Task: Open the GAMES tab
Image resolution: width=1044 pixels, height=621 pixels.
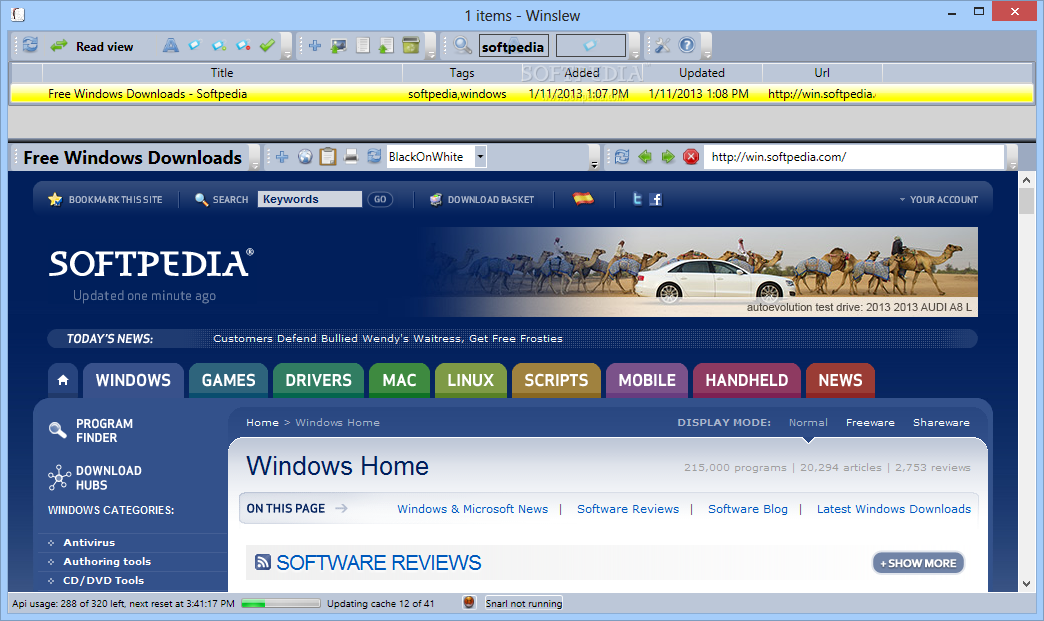Action: click(x=228, y=380)
